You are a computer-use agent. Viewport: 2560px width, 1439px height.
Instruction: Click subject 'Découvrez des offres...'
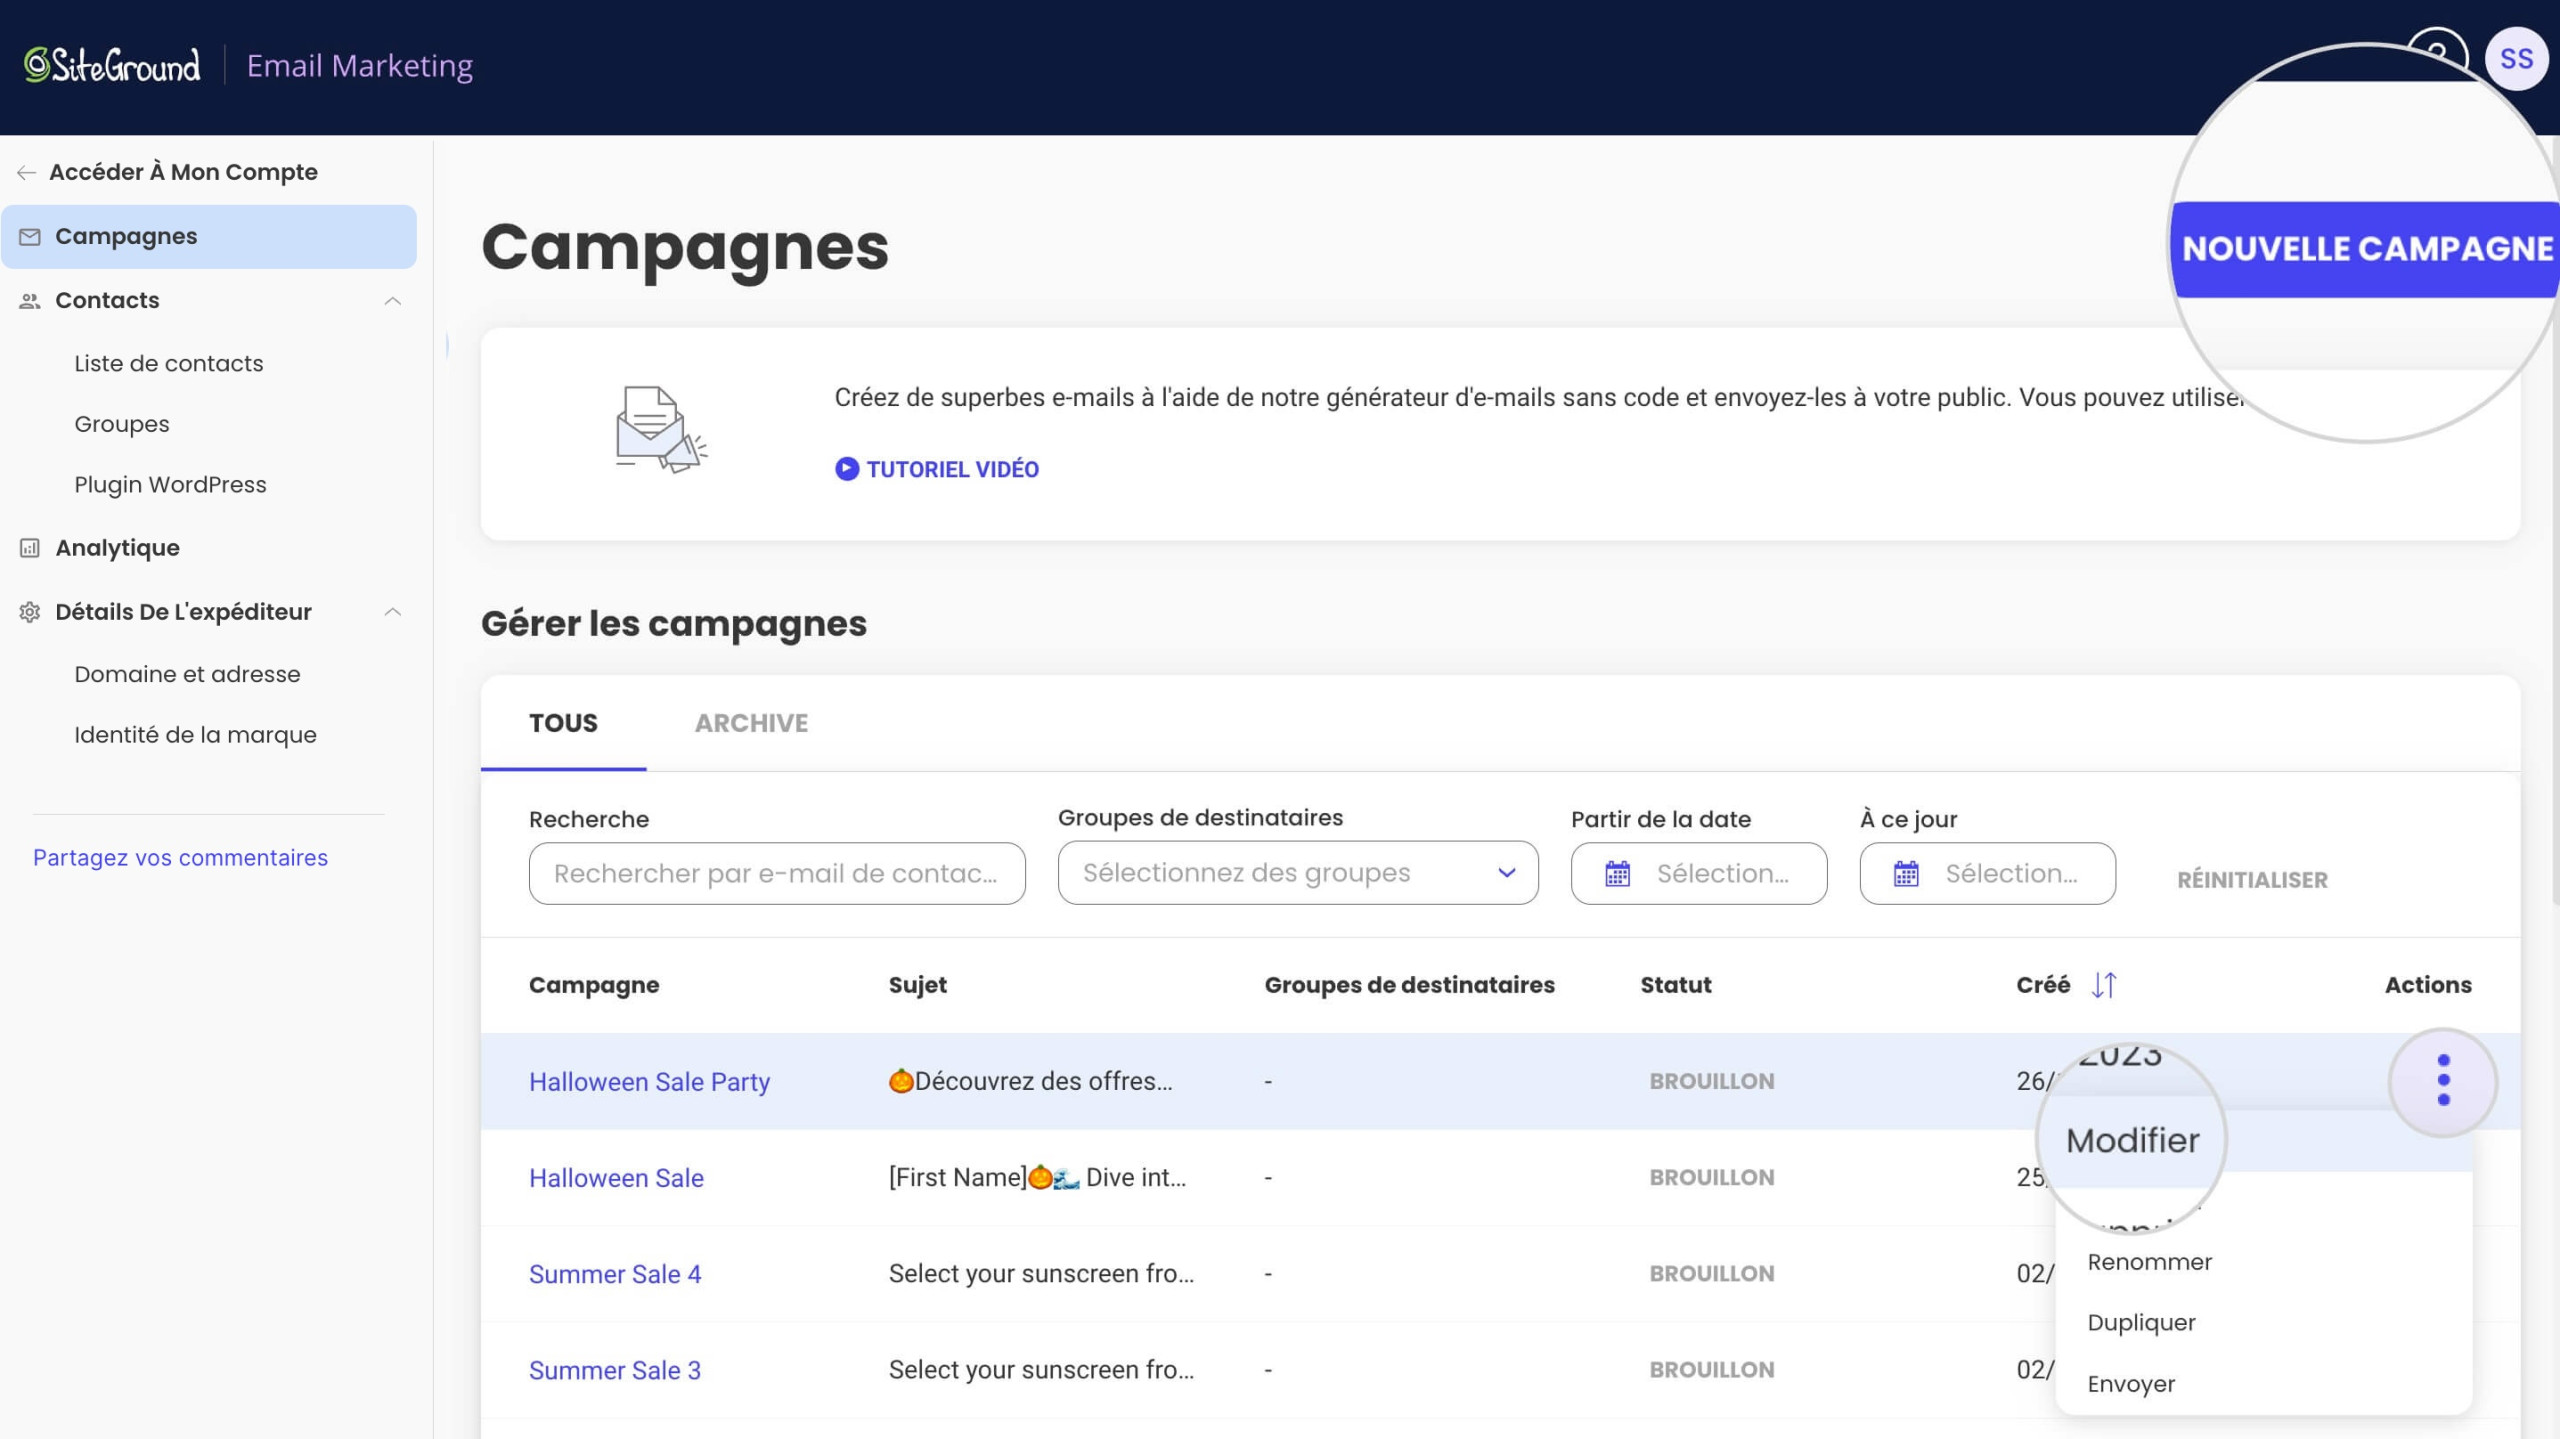click(x=1030, y=1082)
